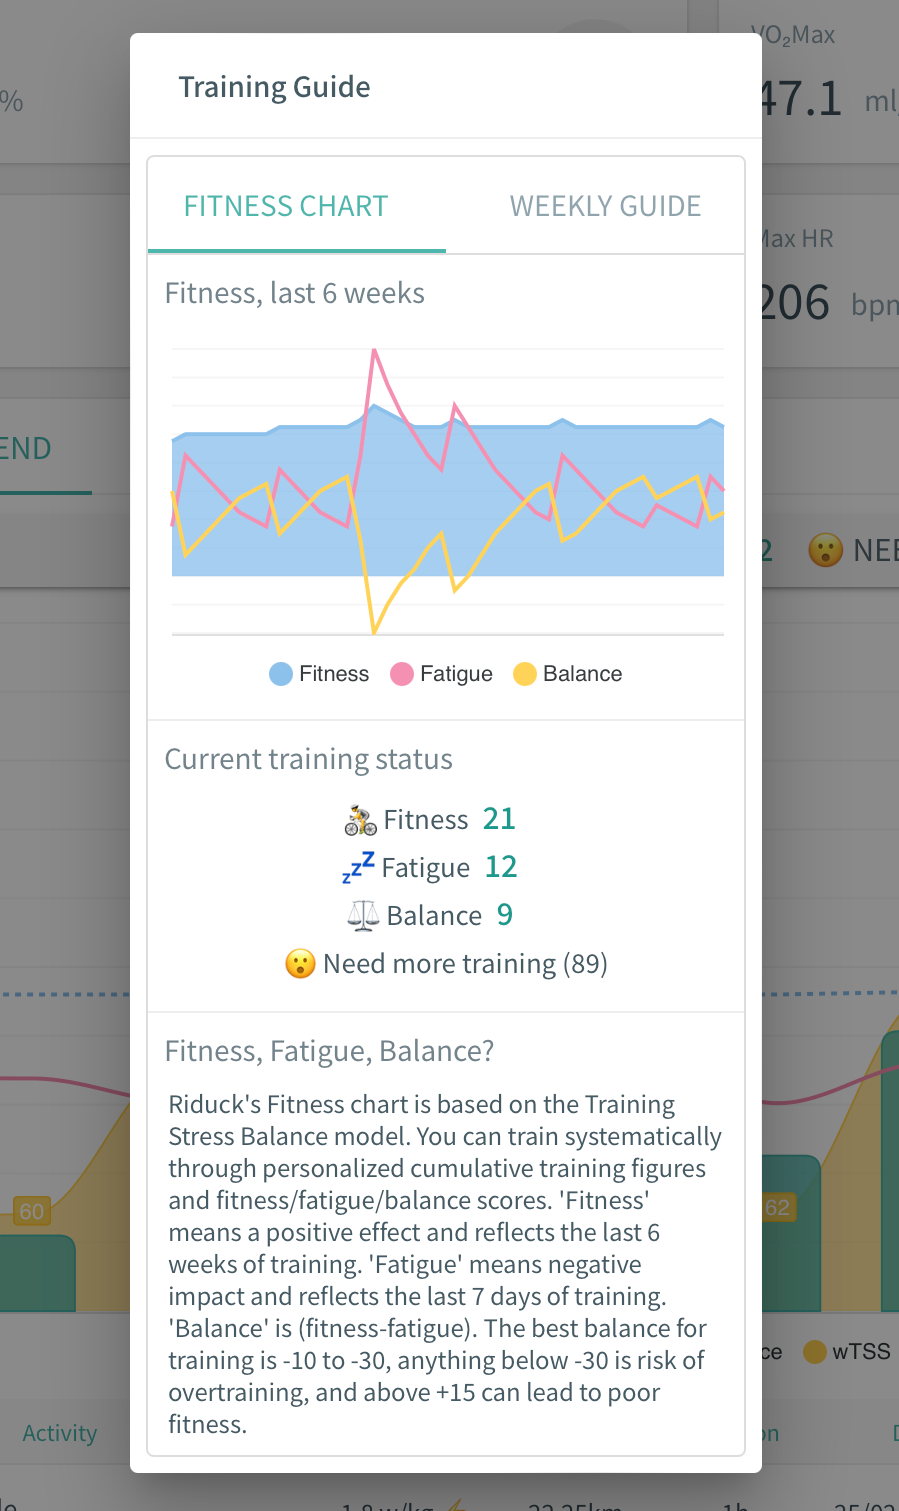Click the zZZ sleep icon beside Fatigue
This screenshot has width=899, height=1511.
tap(358, 867)
